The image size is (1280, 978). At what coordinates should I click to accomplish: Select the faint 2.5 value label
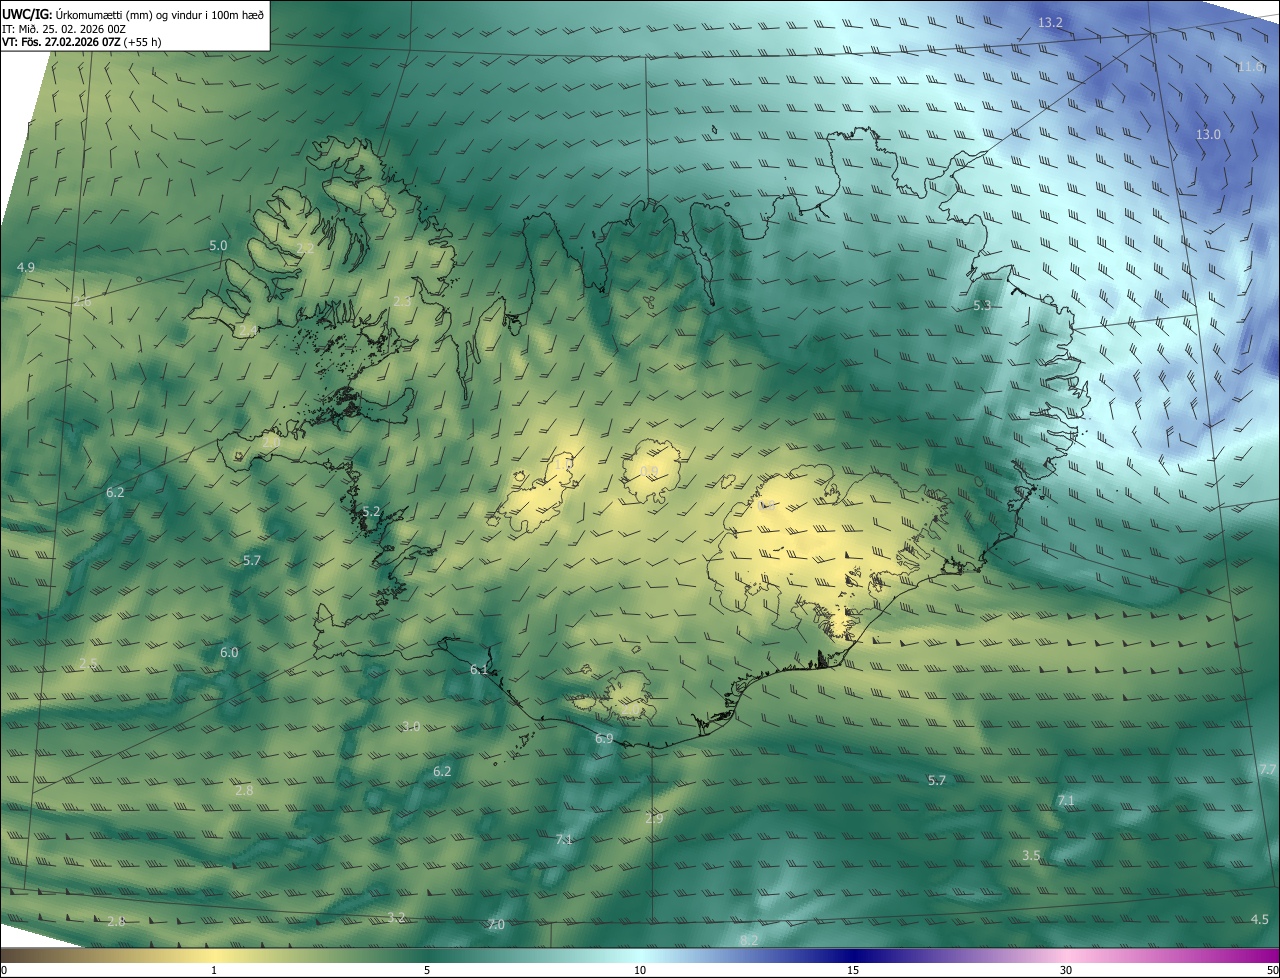(x=88, y=664)
